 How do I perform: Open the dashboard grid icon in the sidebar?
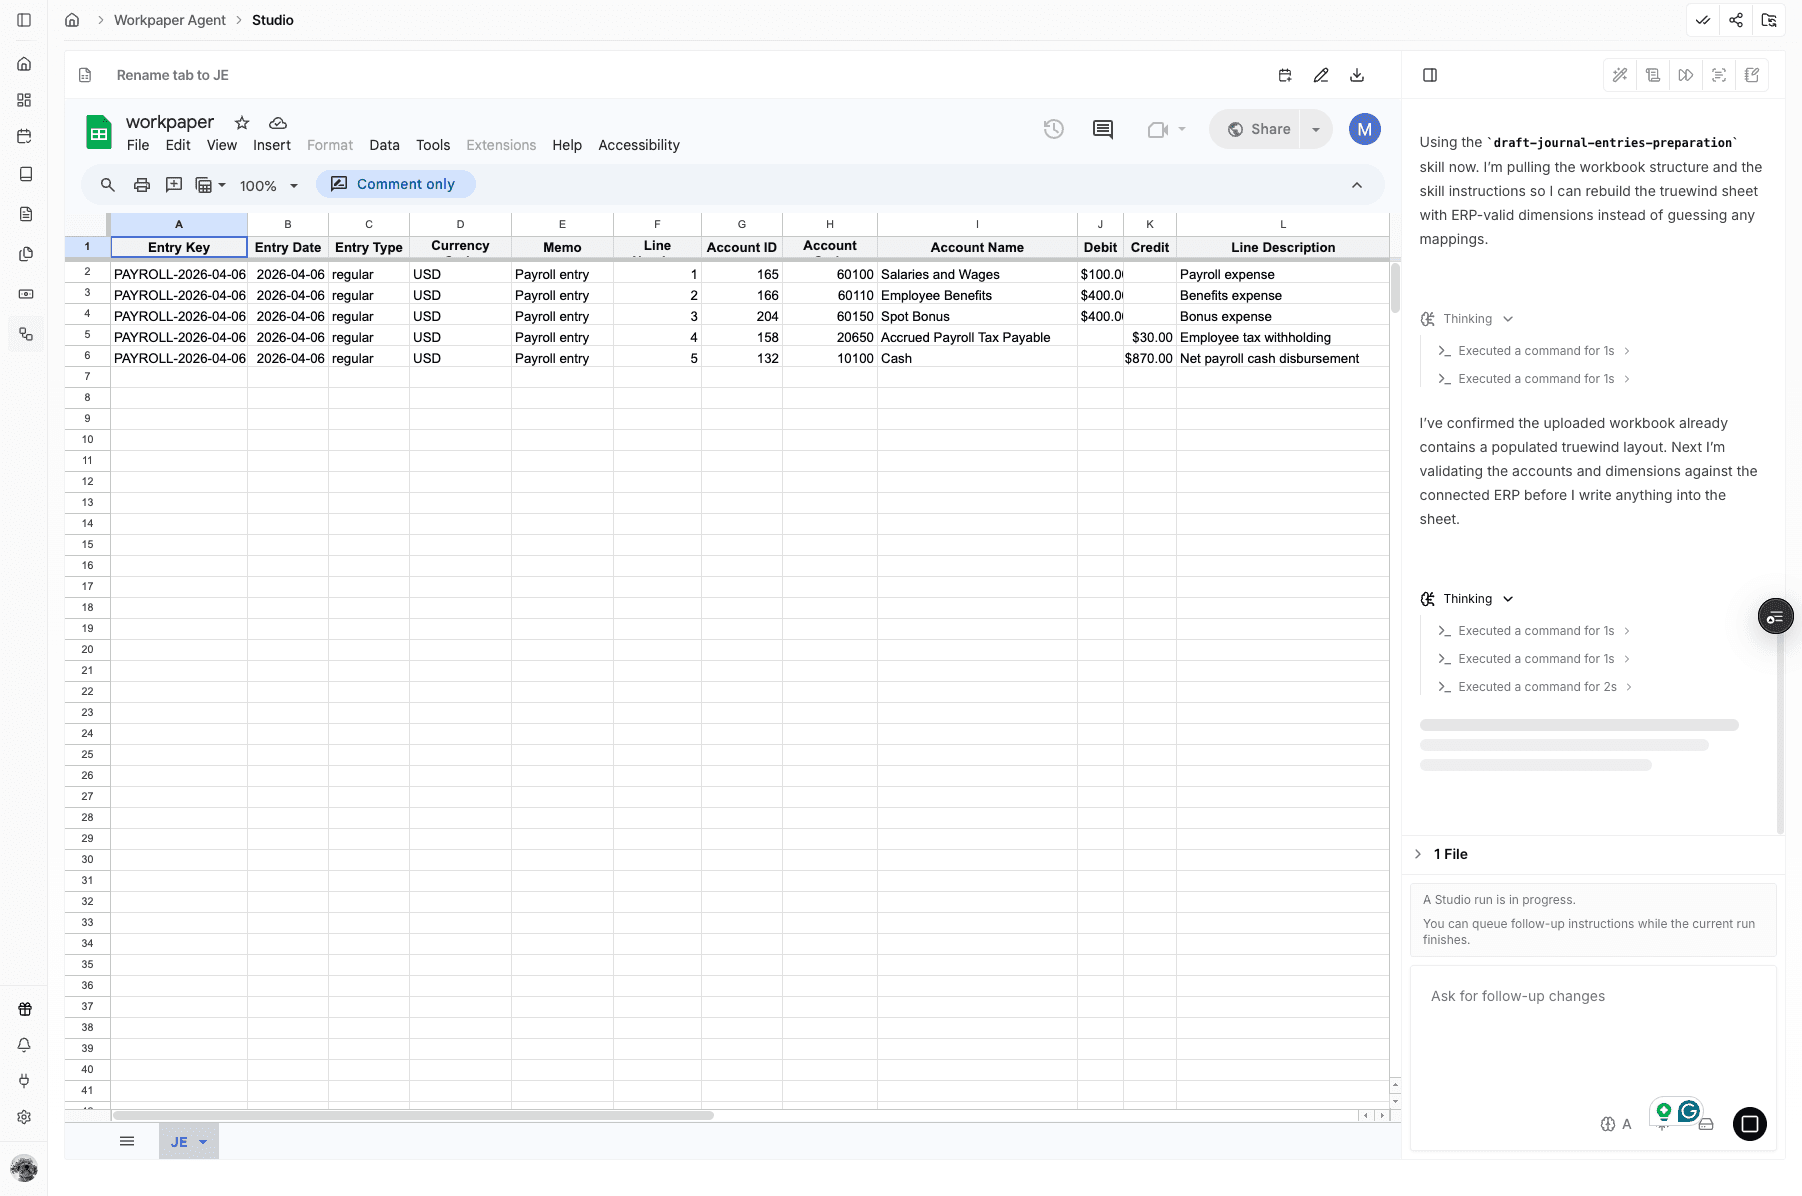25,100
